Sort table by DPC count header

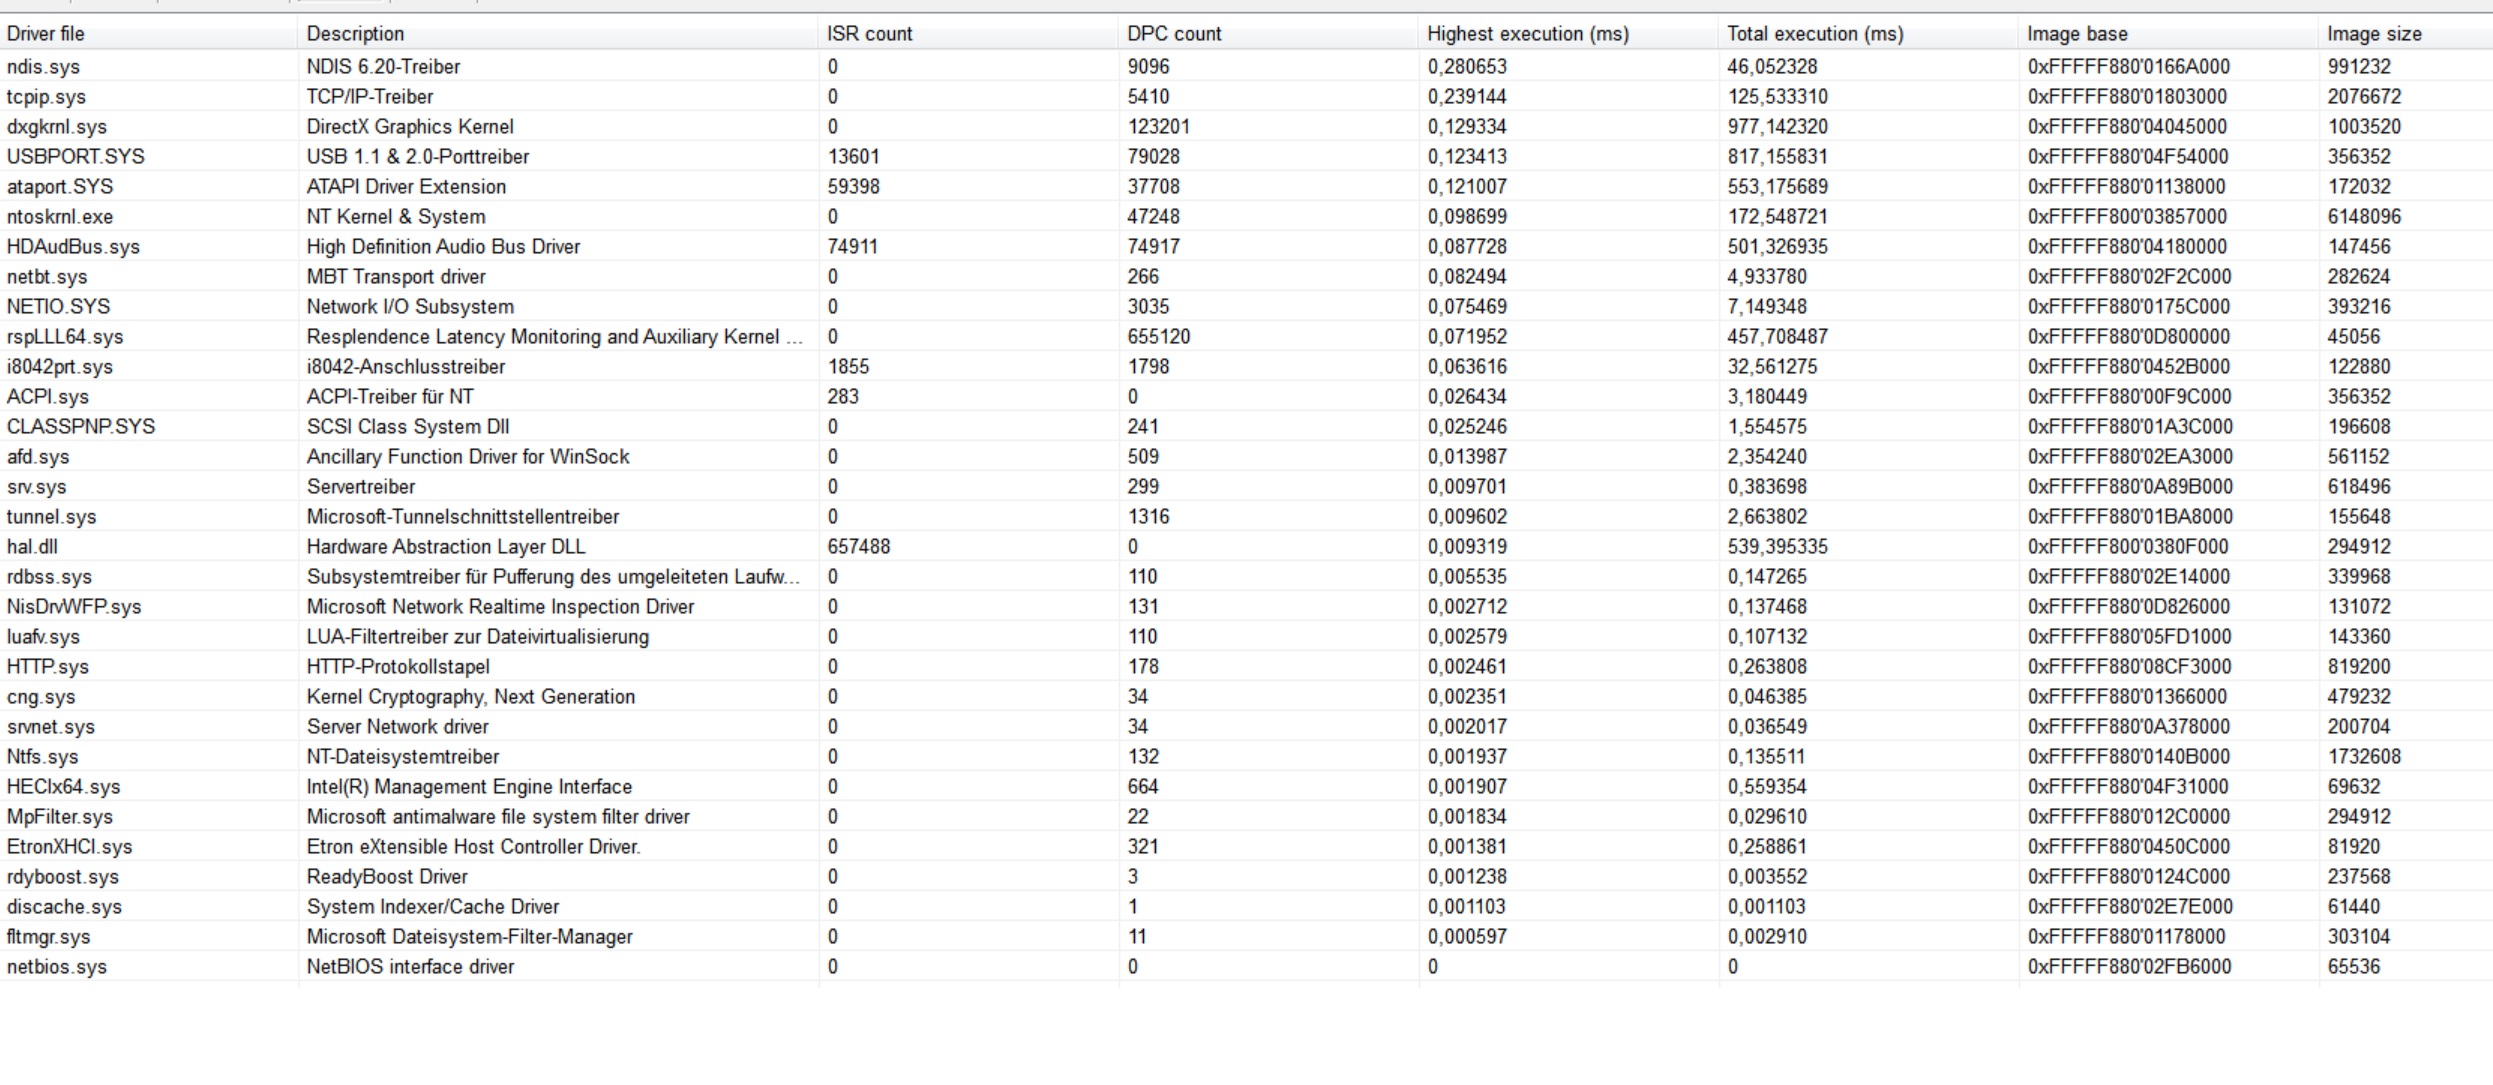coord(1174,33)
